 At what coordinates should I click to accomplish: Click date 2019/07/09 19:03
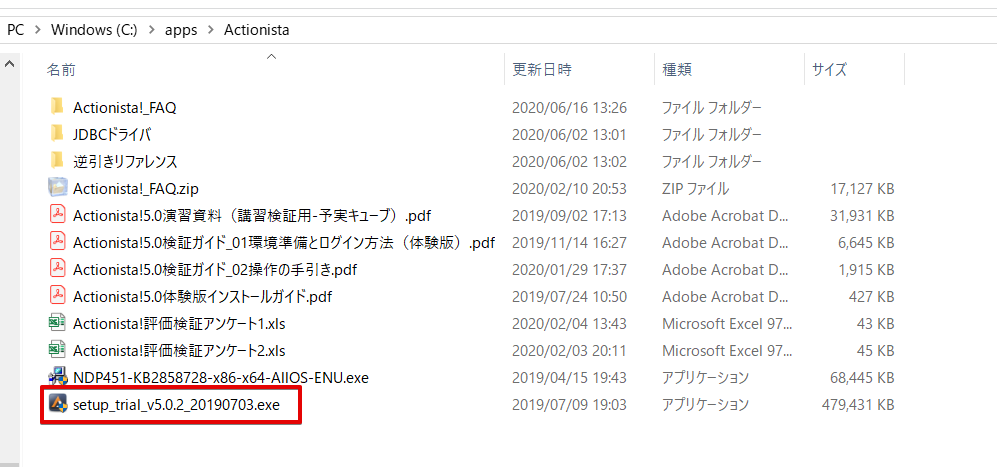coord(569,404)
